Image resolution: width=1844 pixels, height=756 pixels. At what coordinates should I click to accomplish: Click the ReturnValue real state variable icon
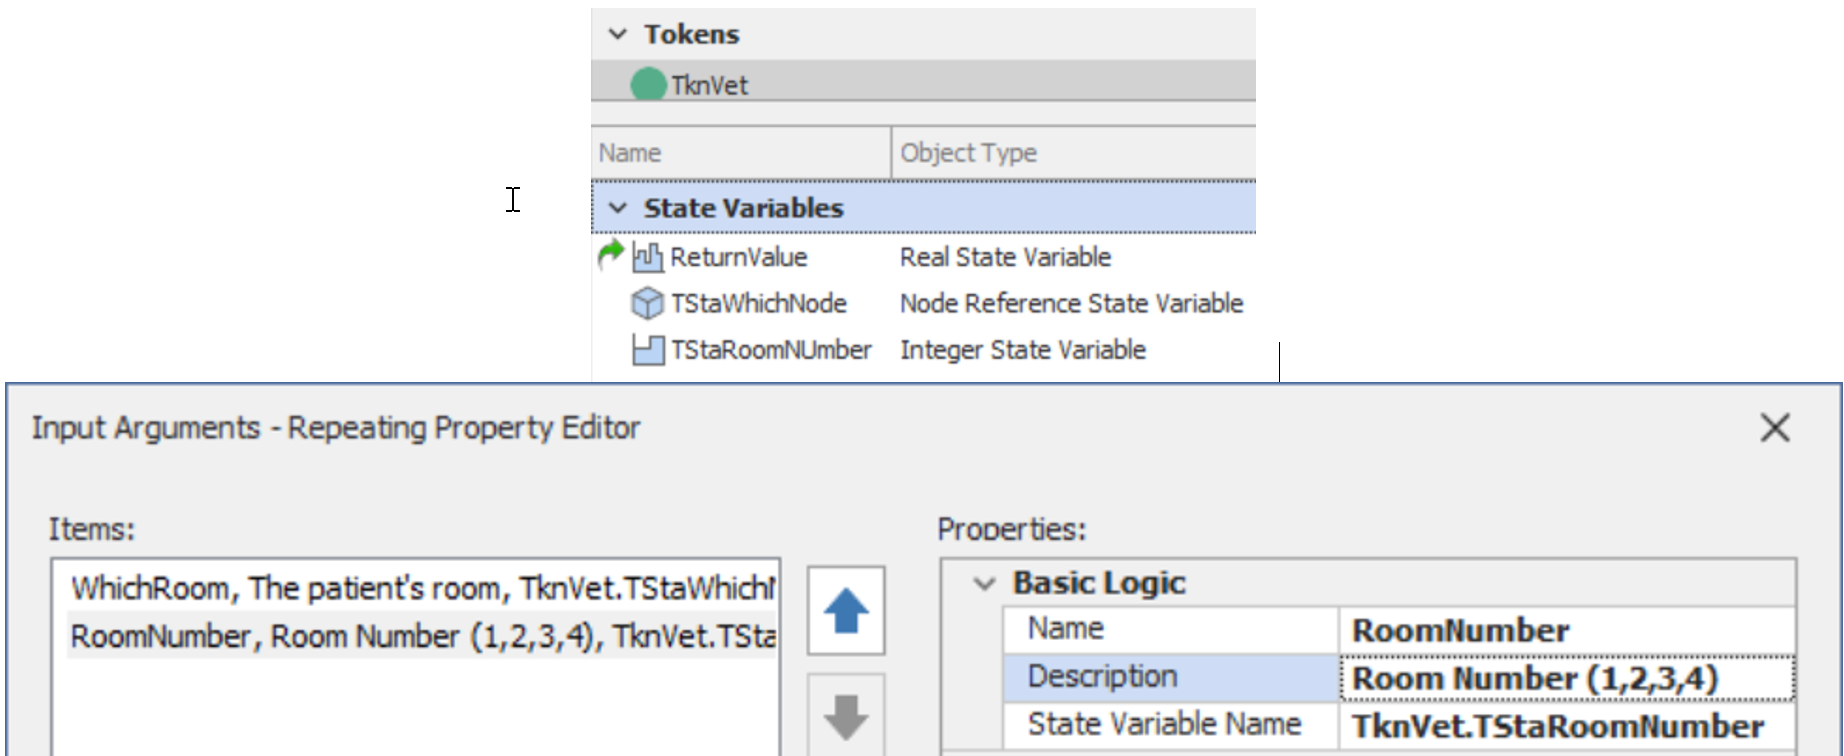tap(648, 257)
